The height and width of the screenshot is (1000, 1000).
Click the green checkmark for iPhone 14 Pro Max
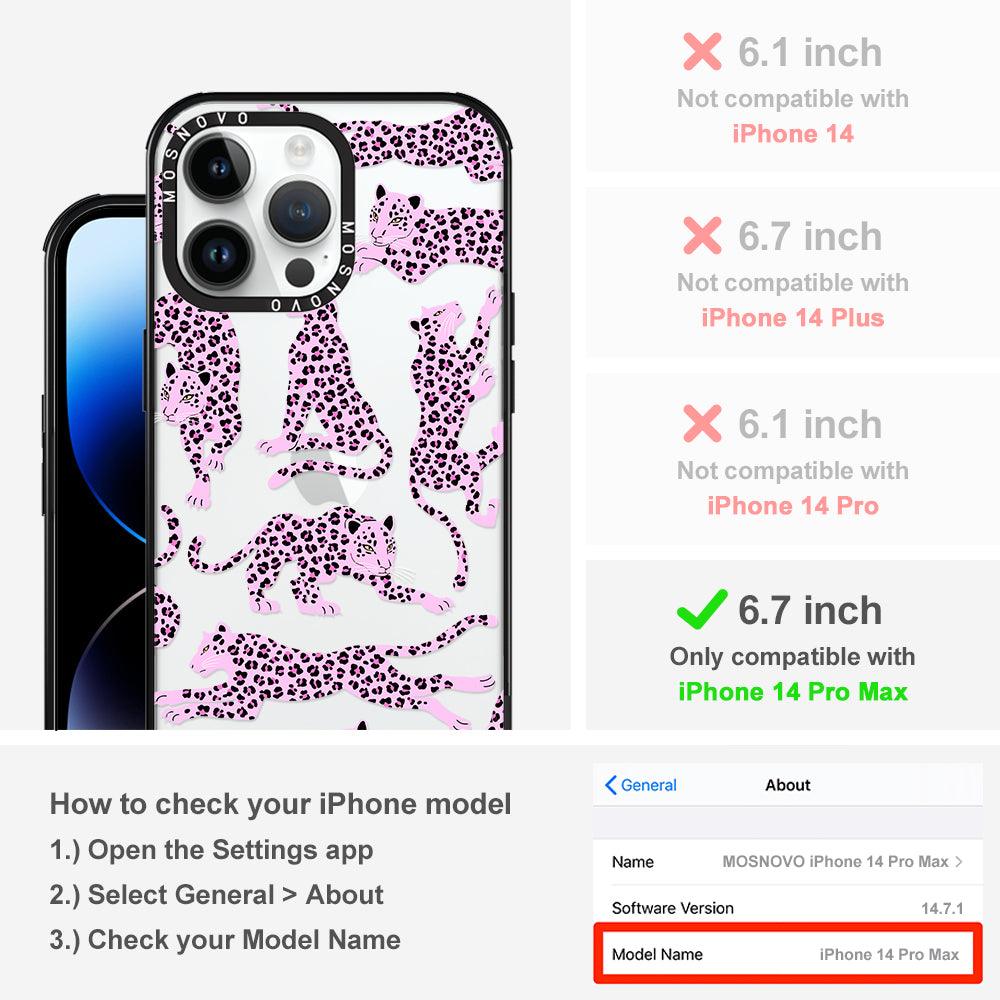coord(702,609)
